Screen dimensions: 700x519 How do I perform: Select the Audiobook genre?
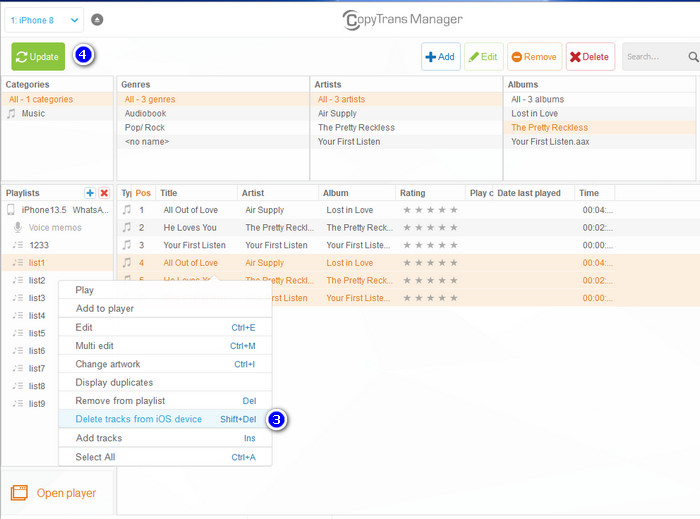pyautogui.click(x=213, y=113)
